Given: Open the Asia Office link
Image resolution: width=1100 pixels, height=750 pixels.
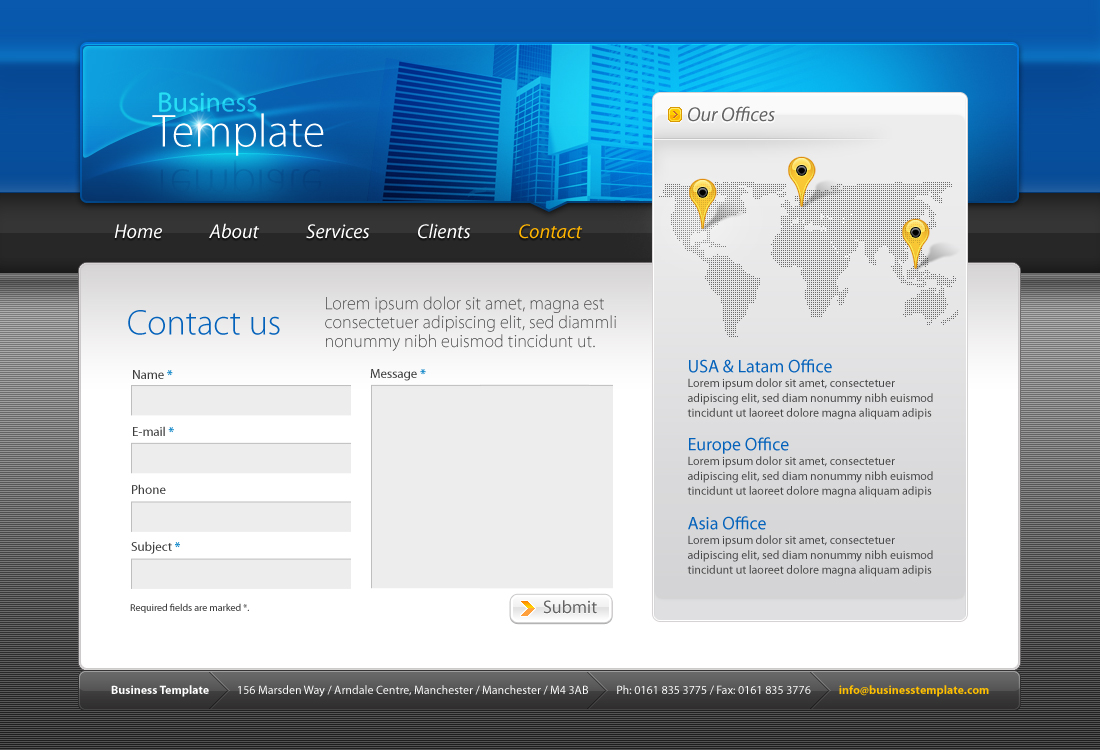Looking at the screenshot, I should [x=727, y=523].
